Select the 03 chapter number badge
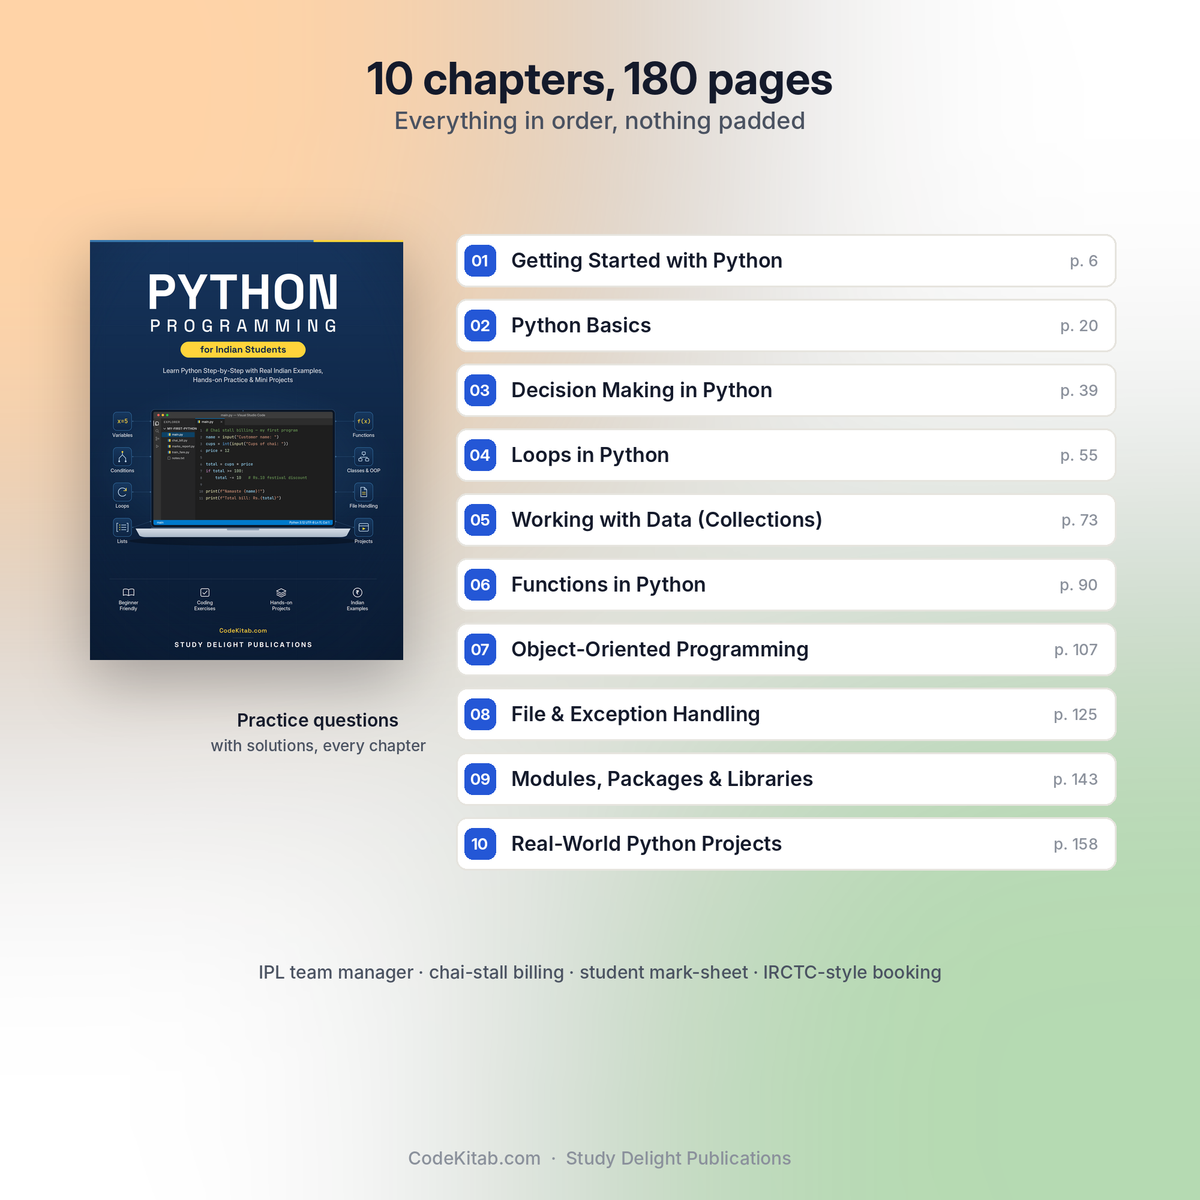The height and width of the screenshot is (1200, 1200). [480, 390]
